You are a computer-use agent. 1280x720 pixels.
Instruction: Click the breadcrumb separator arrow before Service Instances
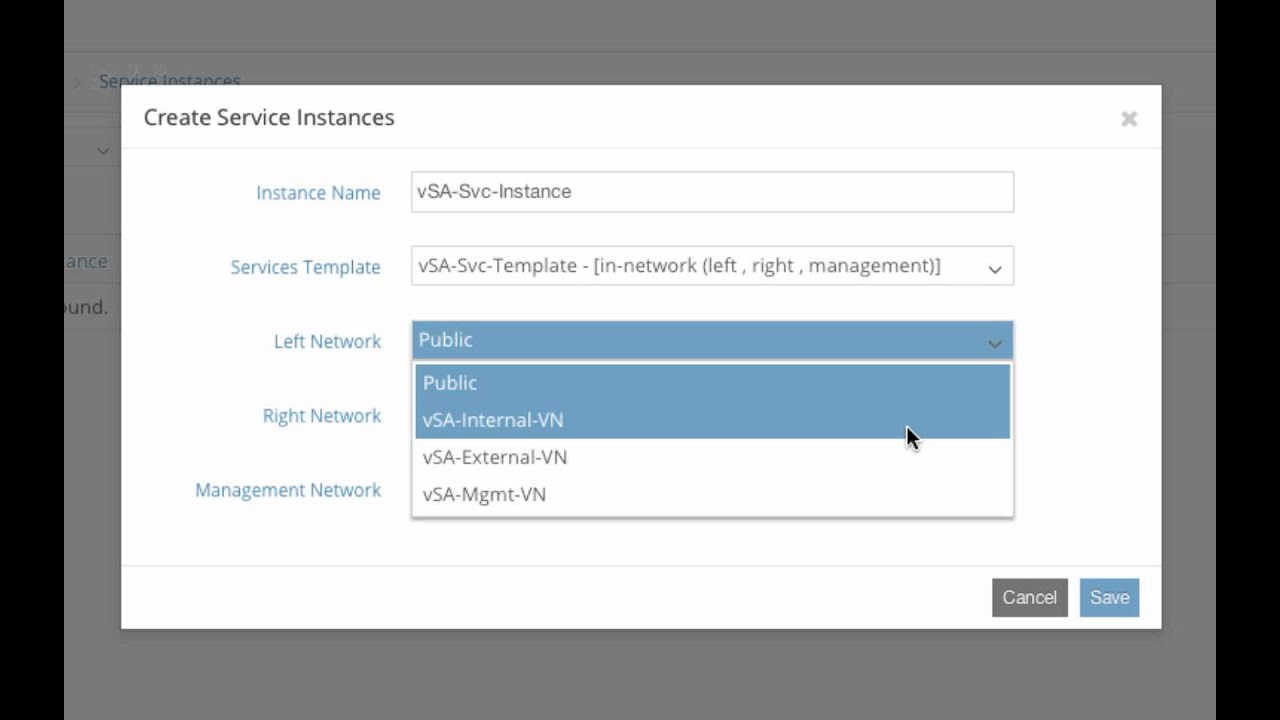(77, 82)
